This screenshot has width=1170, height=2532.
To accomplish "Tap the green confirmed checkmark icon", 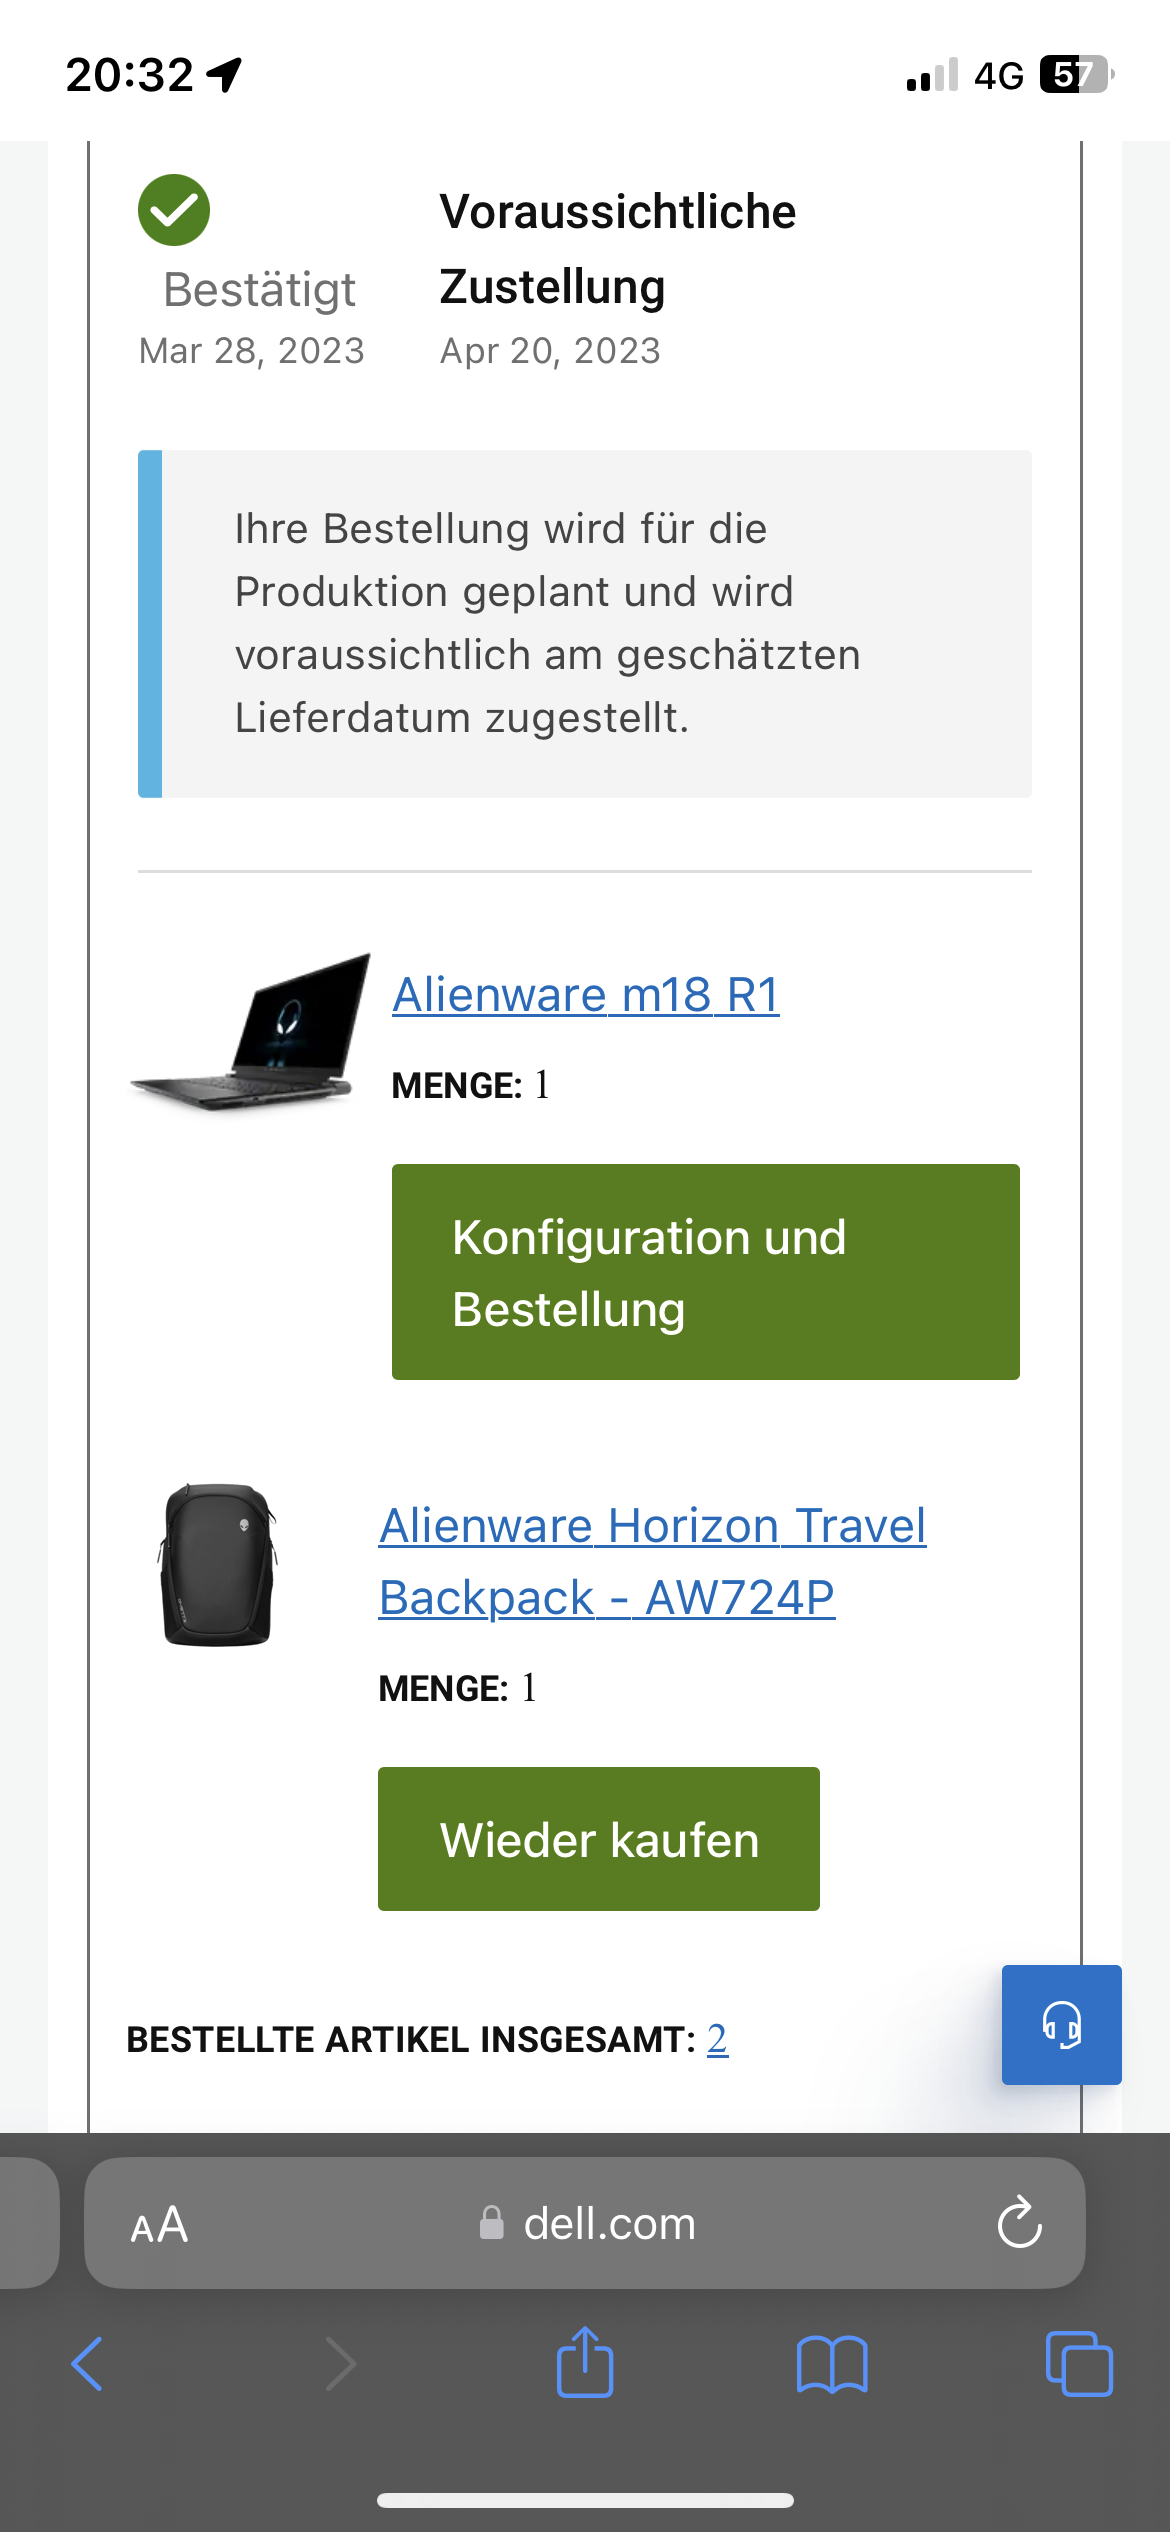I will click(x=174, y=210).
